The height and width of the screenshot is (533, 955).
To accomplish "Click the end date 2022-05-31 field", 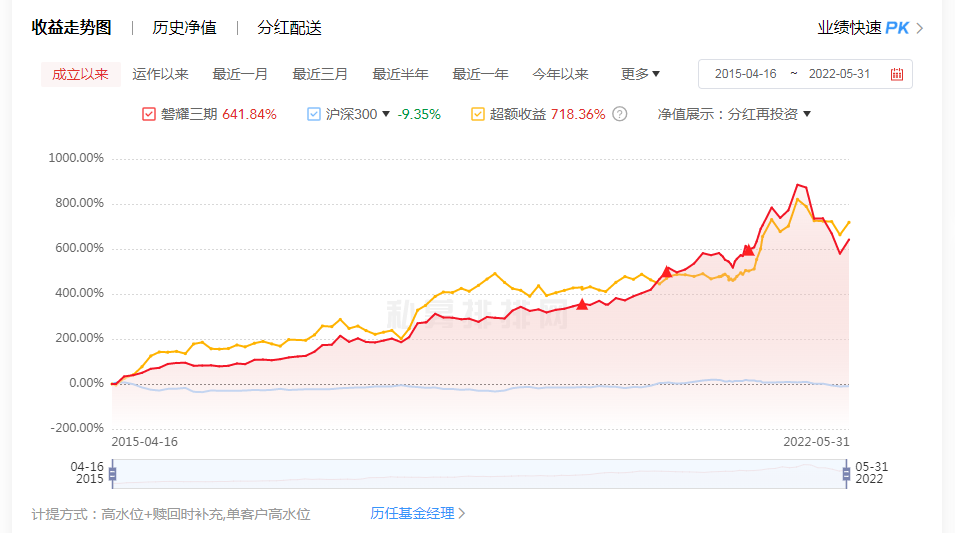I will (839, 74).
